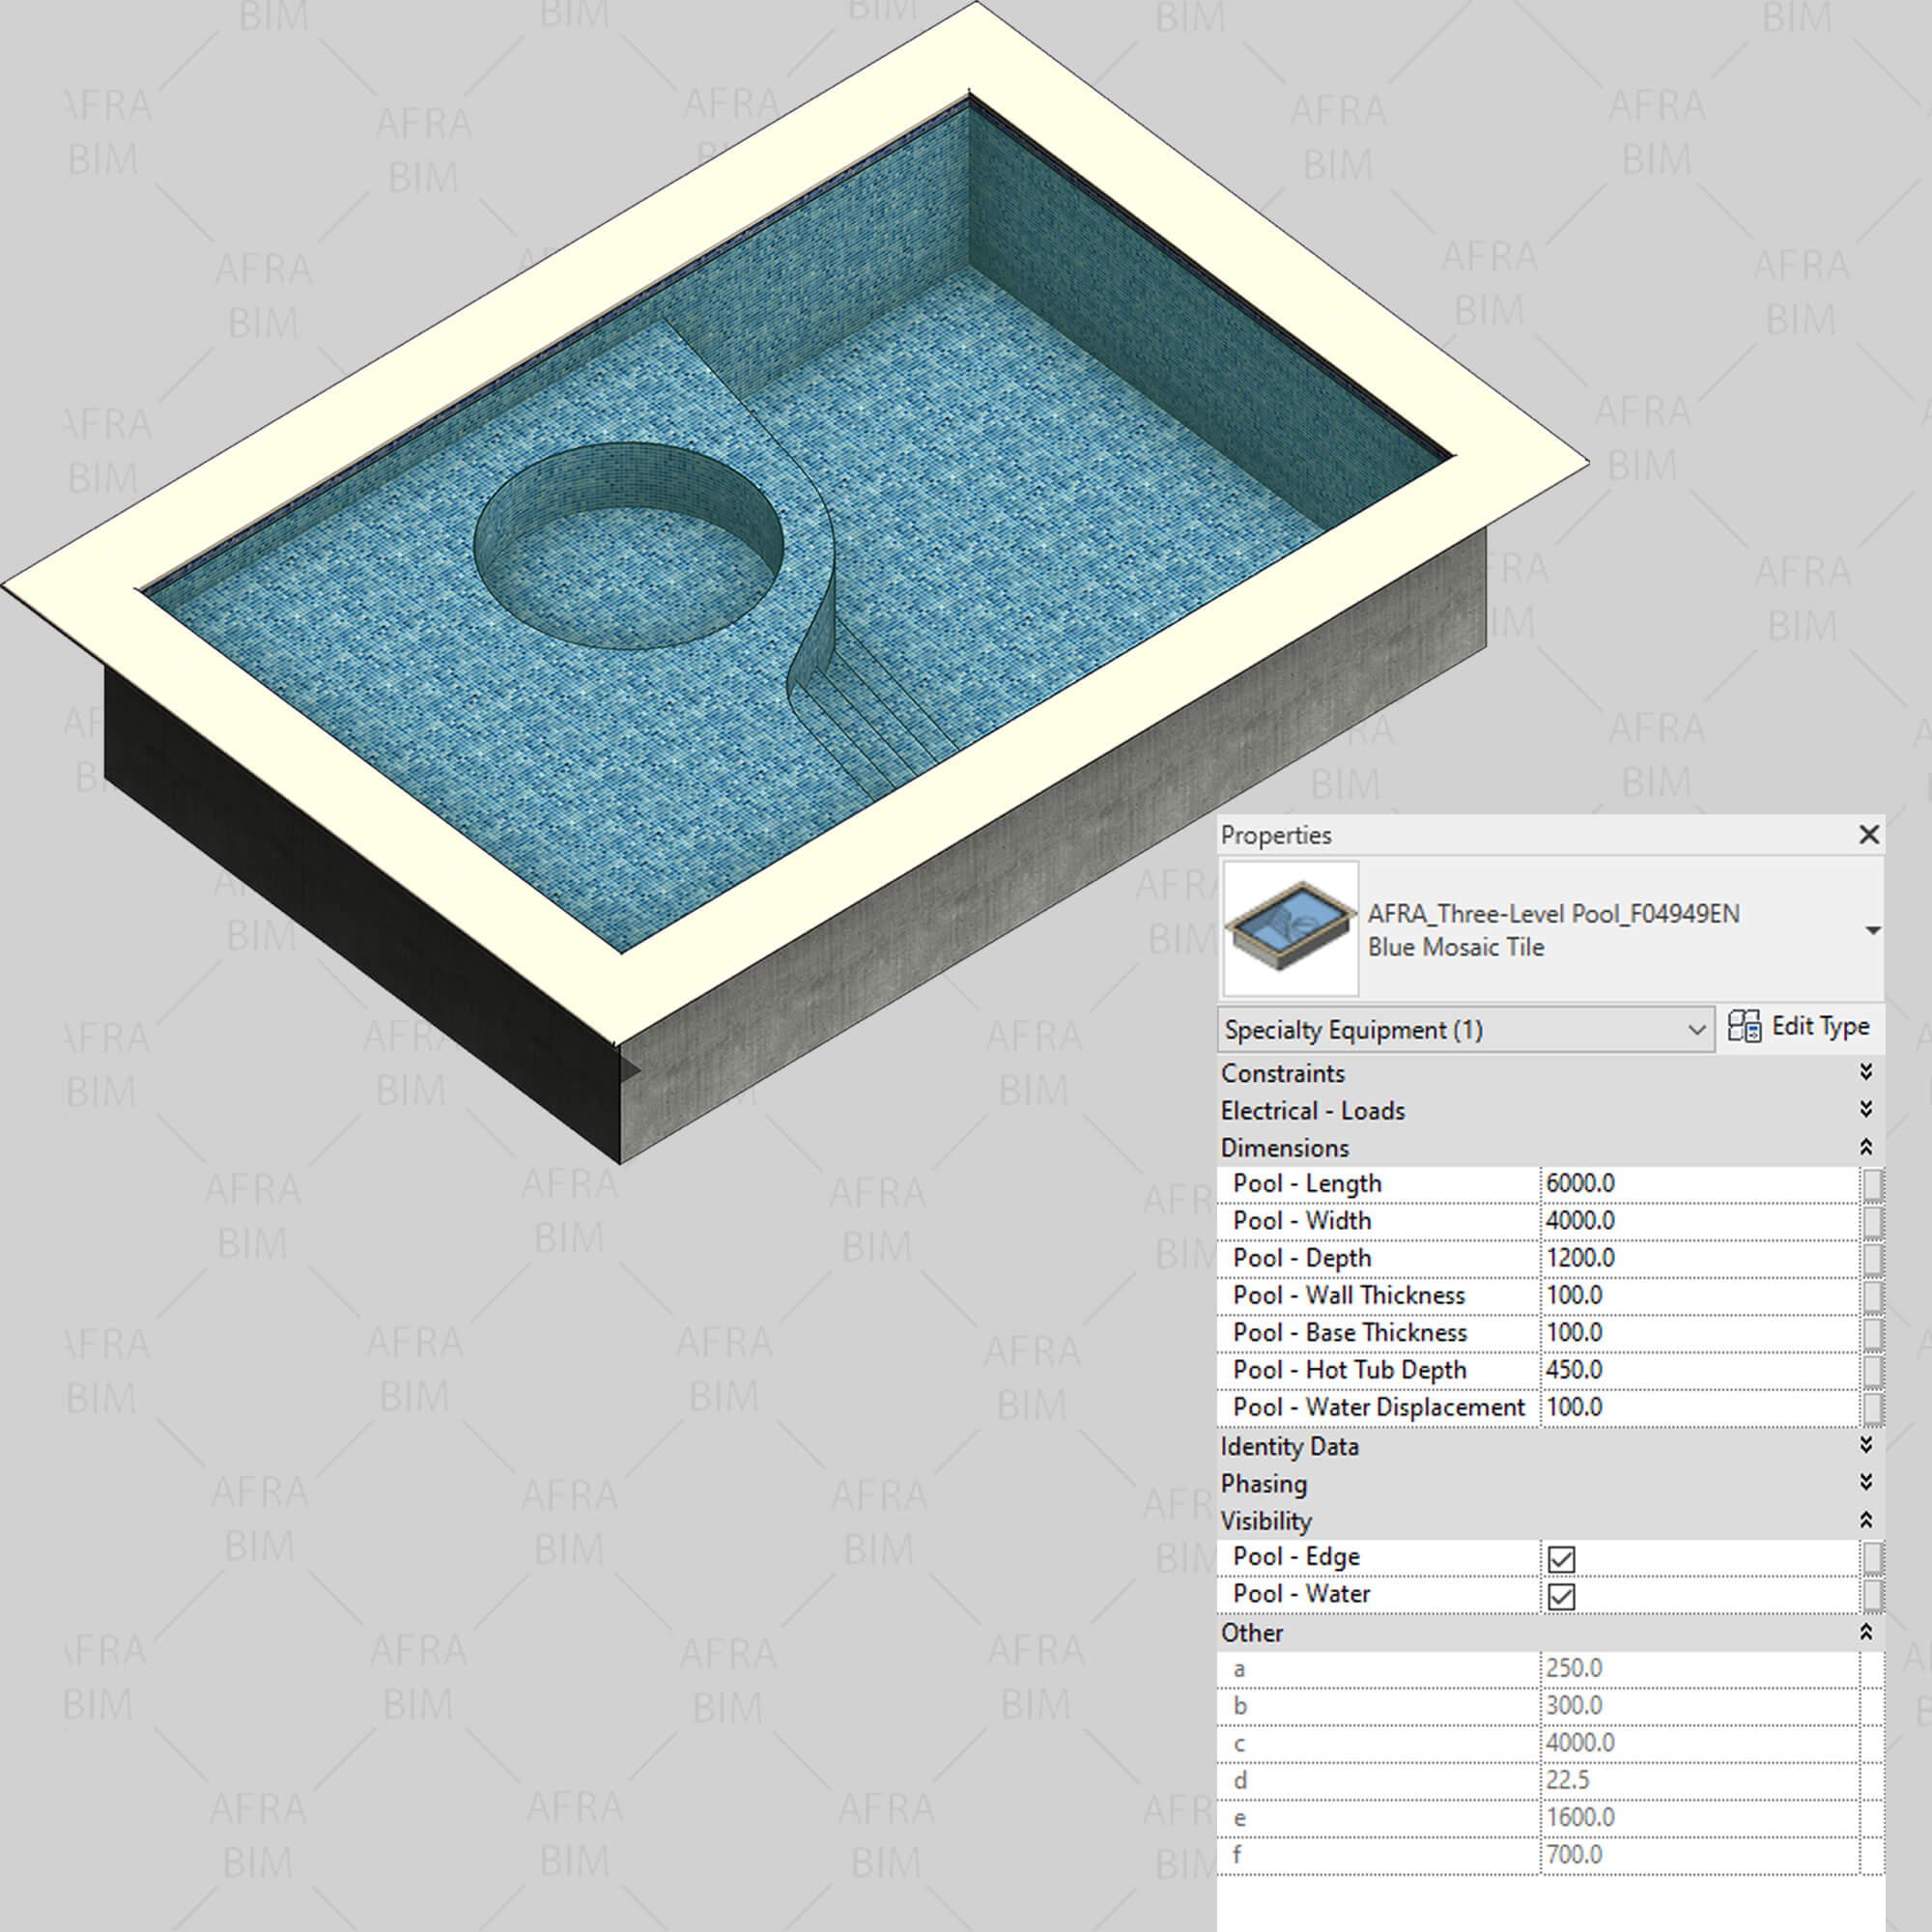Uncheck the Pool - Water checkbox
Screen dimensions: 1932x1932
[1561, 1596]
